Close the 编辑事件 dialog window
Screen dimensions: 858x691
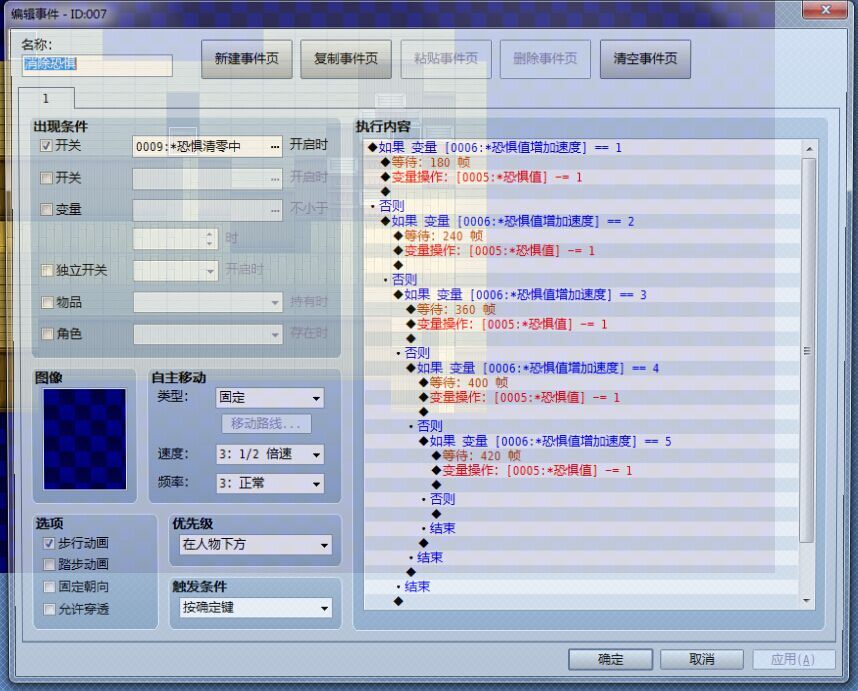pos(826,9)
